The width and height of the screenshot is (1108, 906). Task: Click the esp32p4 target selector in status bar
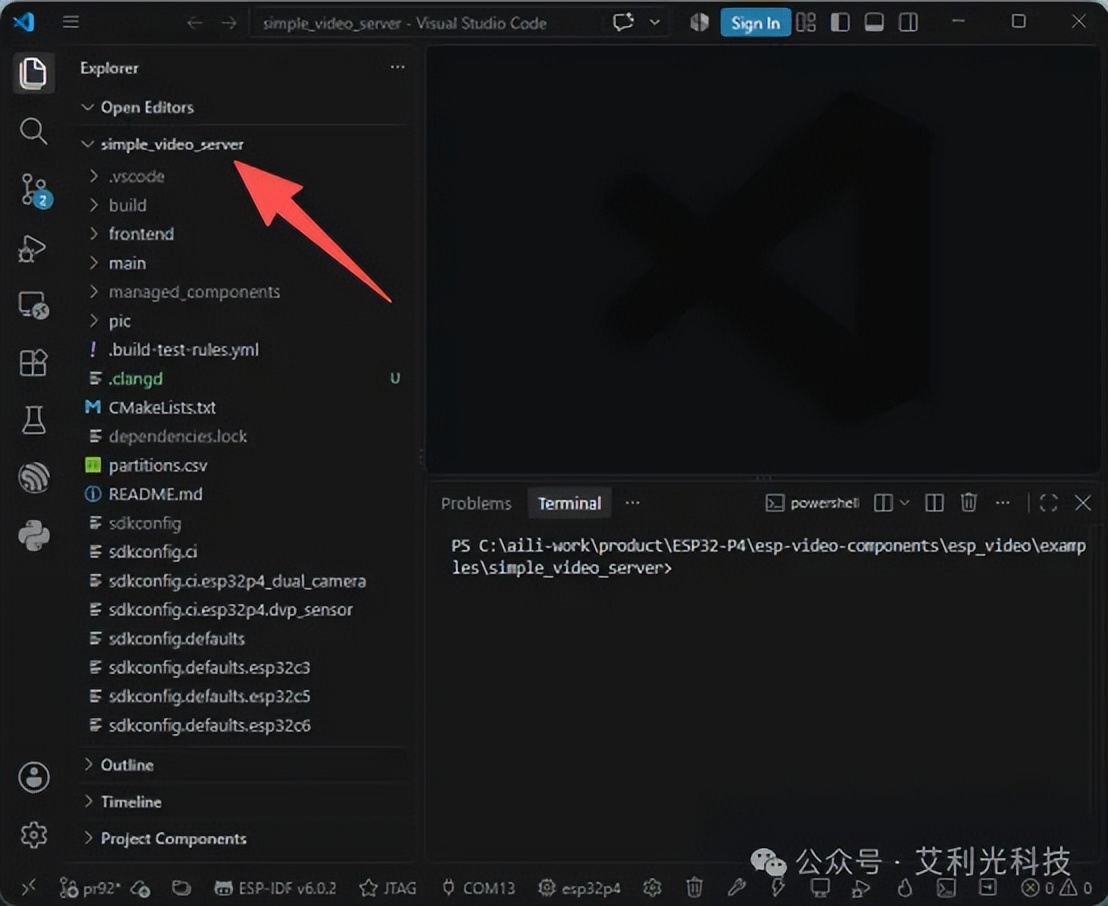pyautogui.click(x=579, y=888)
